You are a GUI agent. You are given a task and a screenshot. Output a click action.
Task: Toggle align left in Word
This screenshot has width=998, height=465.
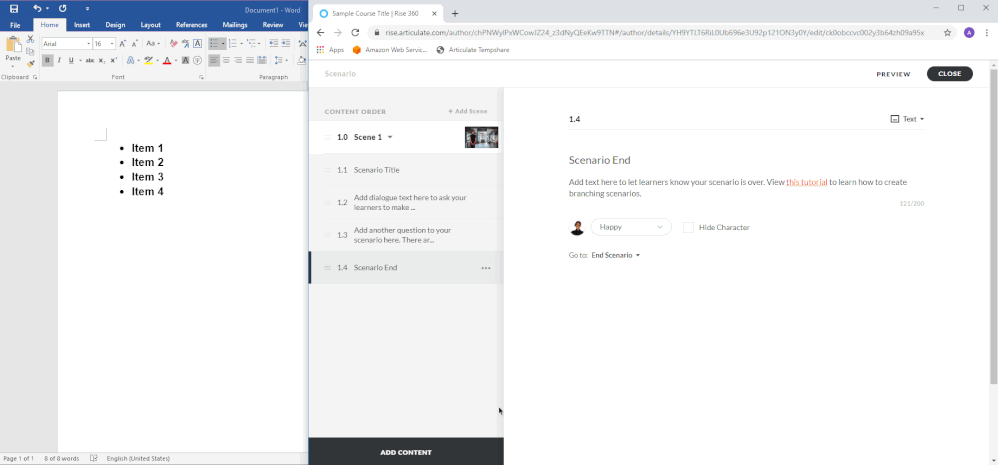[x=214, y=60]
